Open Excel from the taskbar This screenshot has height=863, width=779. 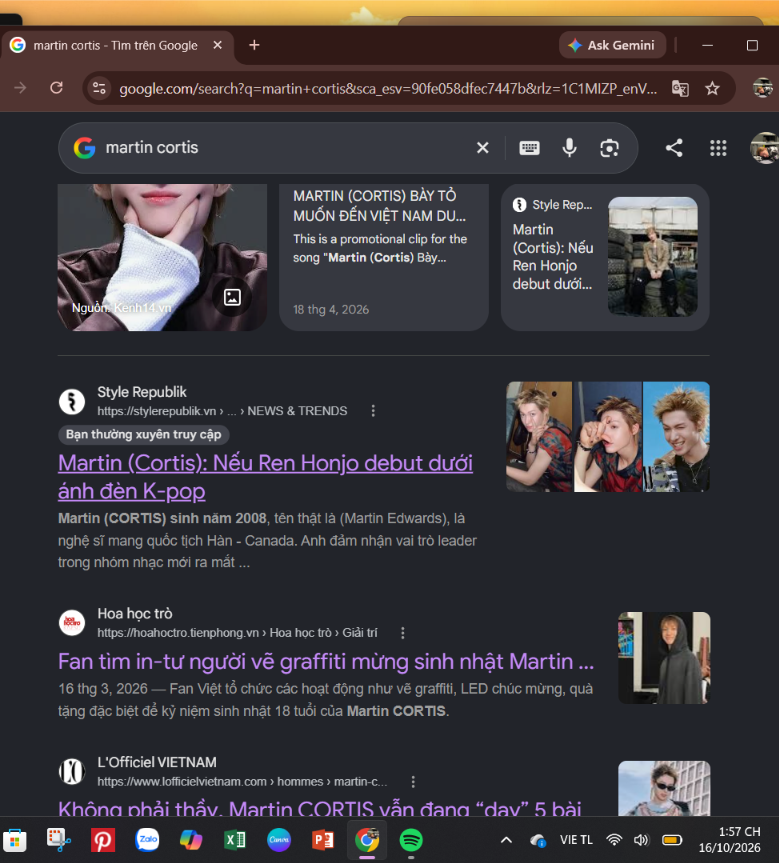[235, 840]
